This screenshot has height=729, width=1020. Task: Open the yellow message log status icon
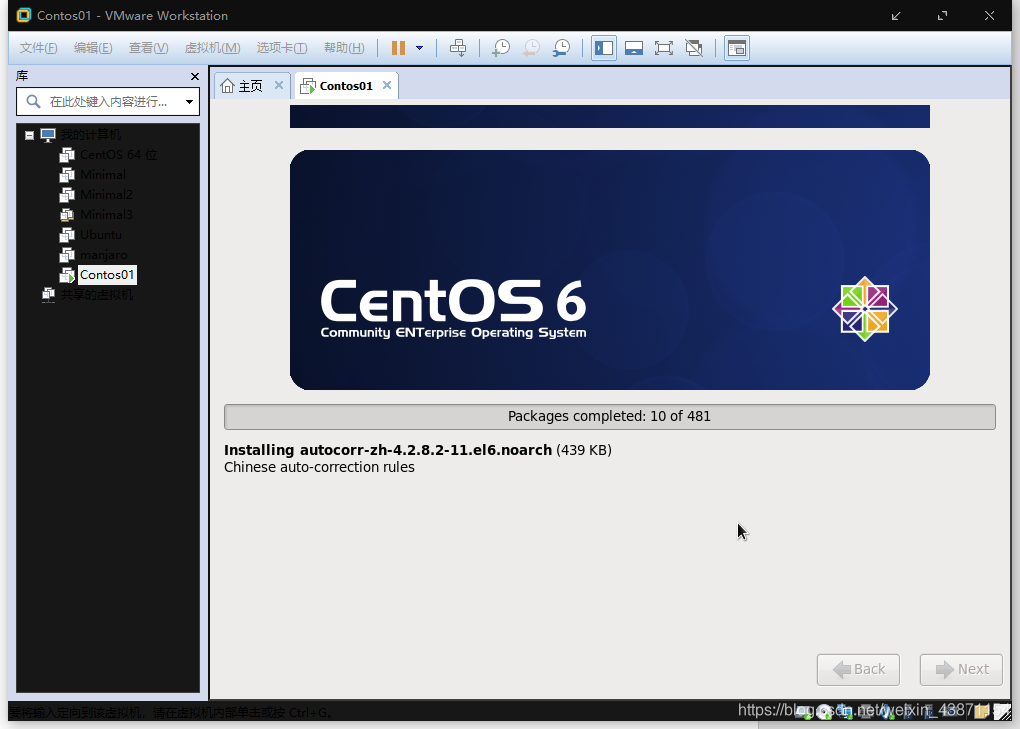[983, 711]
